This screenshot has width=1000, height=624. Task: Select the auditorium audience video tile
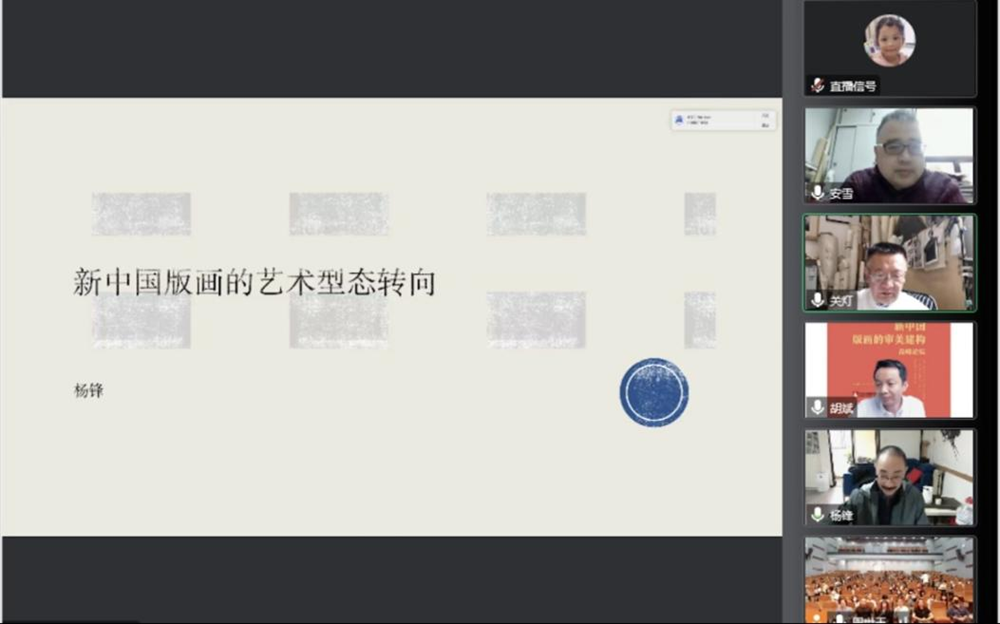tap(889, 580)
